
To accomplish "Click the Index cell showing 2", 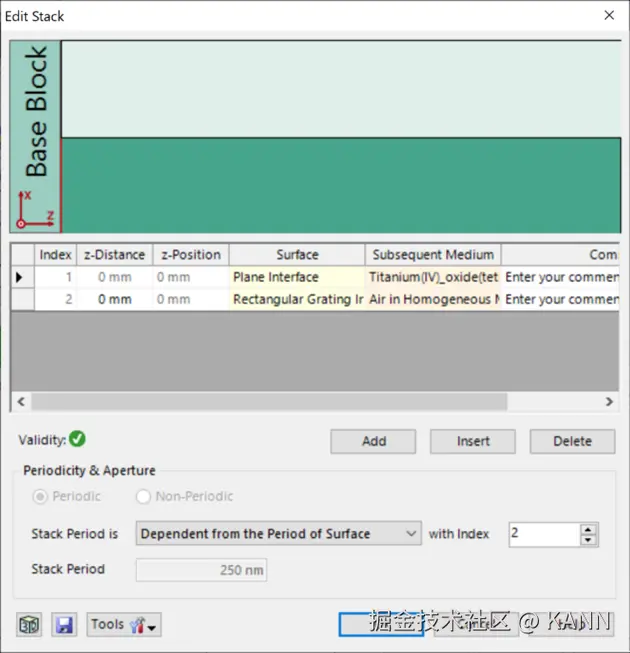I will (55, 299).
